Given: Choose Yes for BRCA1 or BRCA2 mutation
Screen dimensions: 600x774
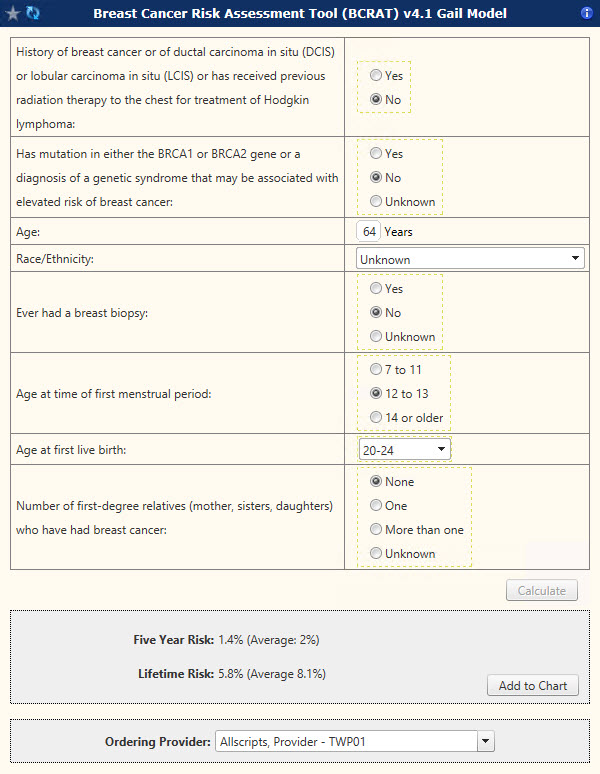Looking at the screenshot, I should click(376, 154).
